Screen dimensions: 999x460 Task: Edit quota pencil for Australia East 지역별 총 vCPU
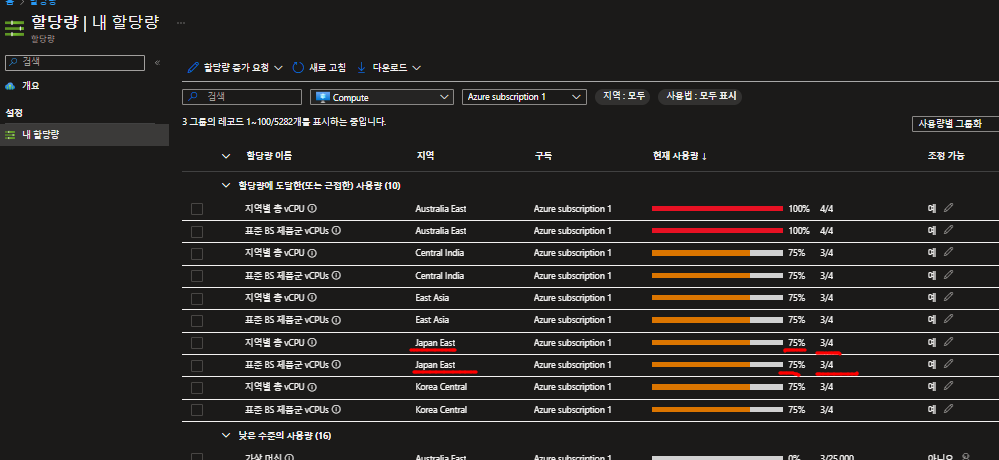[x=949, y=208]
